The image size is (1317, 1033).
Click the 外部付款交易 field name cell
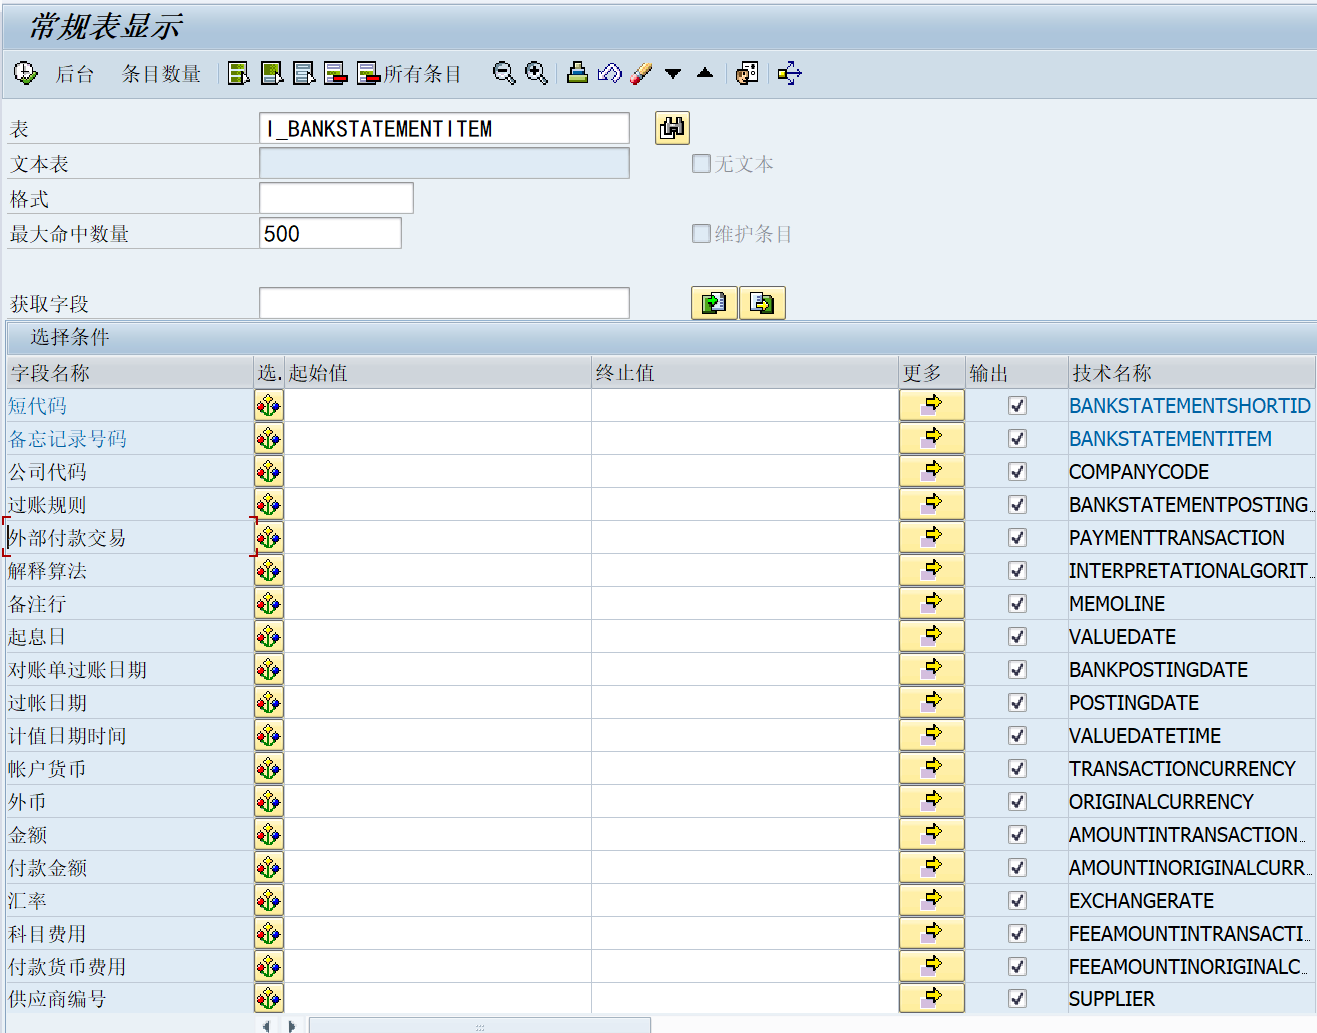(x=130, y=538)
